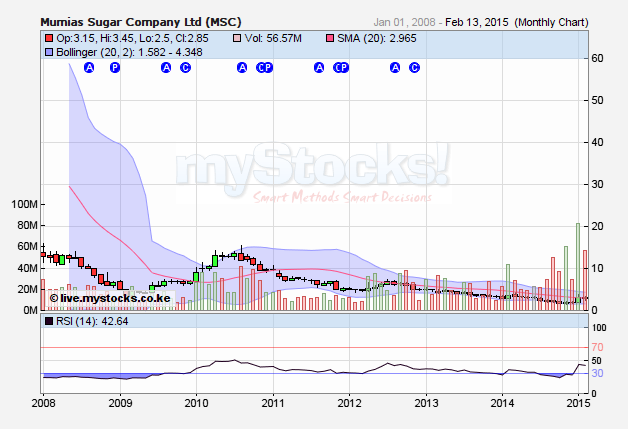
Task: Click the first A event marker in 2008
Action: pos(89,67)
